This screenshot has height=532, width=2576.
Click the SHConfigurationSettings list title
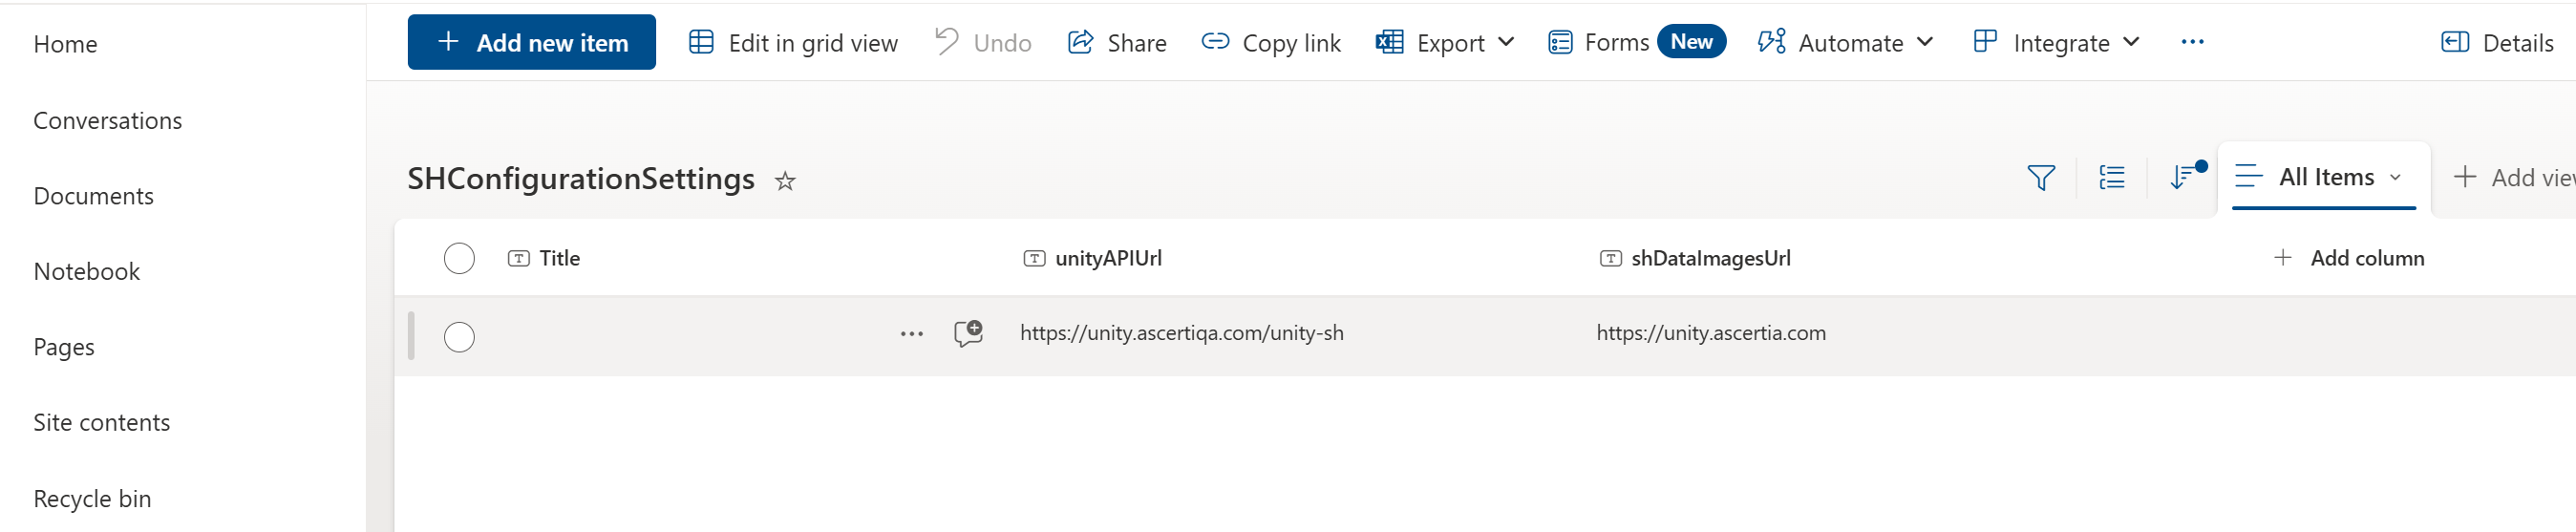point(580,178)
